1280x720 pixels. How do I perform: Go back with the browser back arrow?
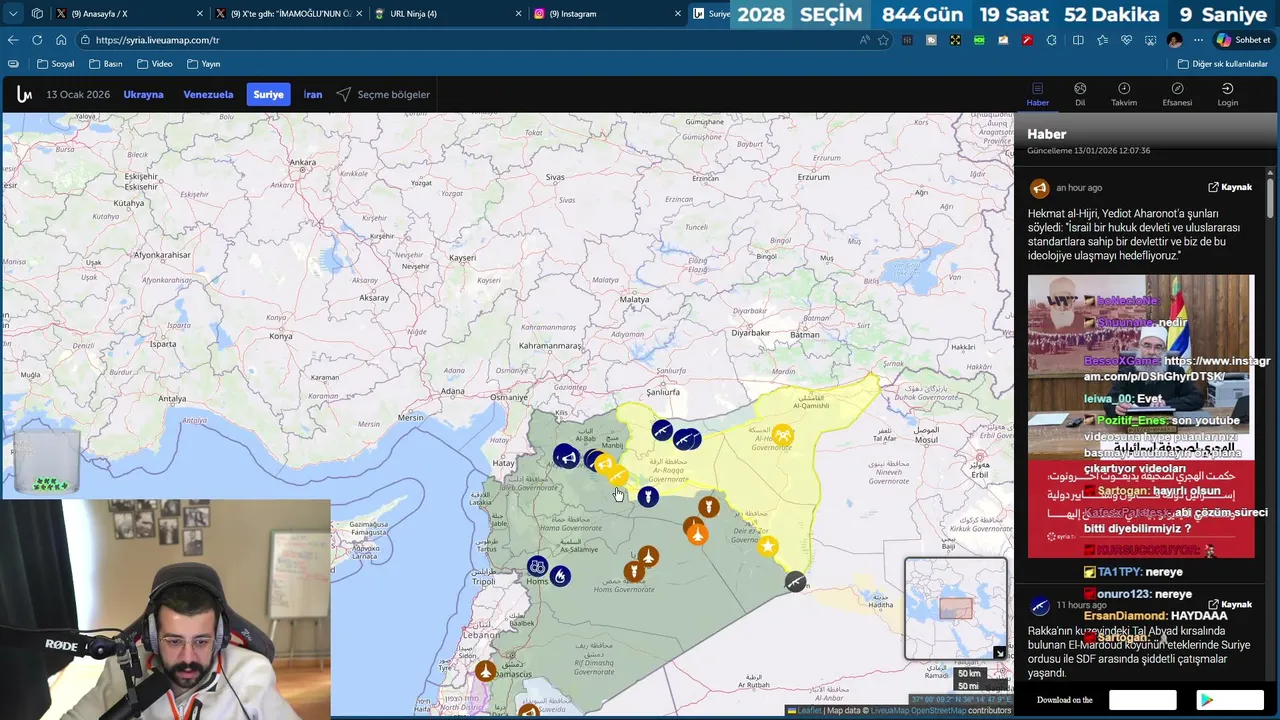click(13, 40)
